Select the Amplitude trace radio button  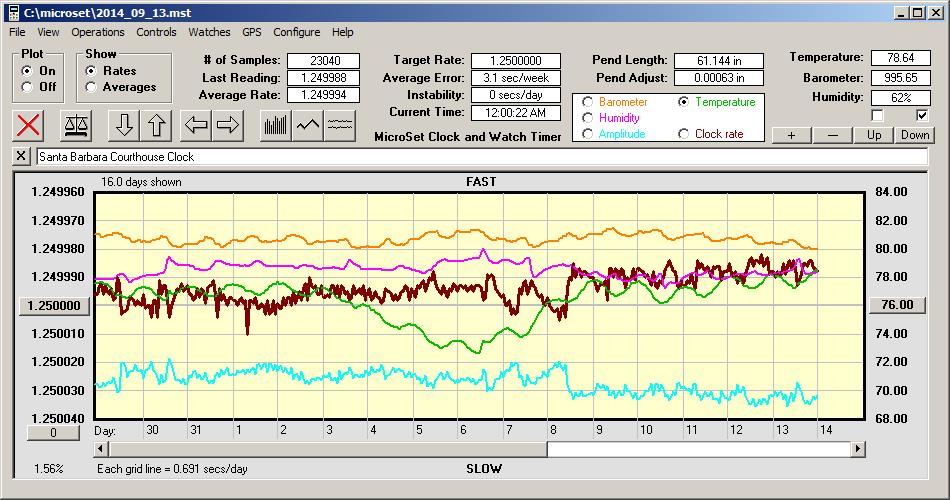tap(587, 134)
